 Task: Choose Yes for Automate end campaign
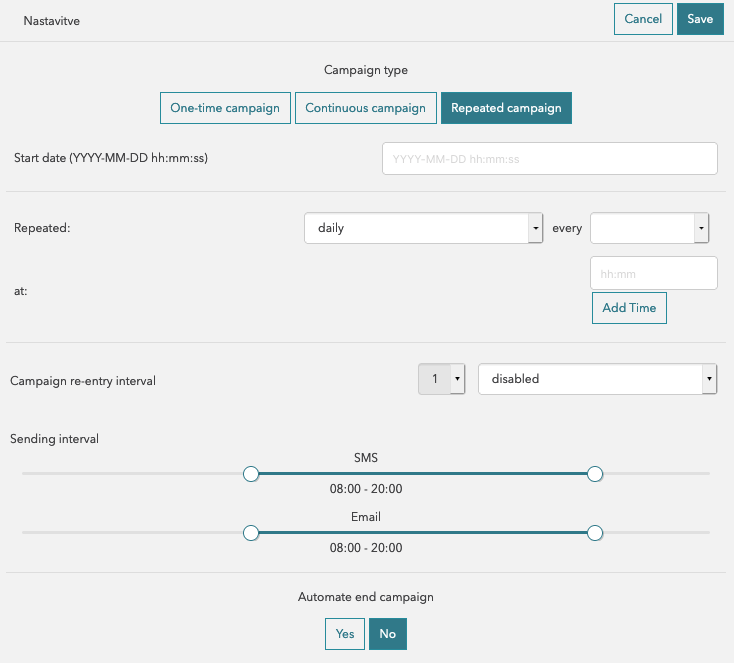coord(345,634)
